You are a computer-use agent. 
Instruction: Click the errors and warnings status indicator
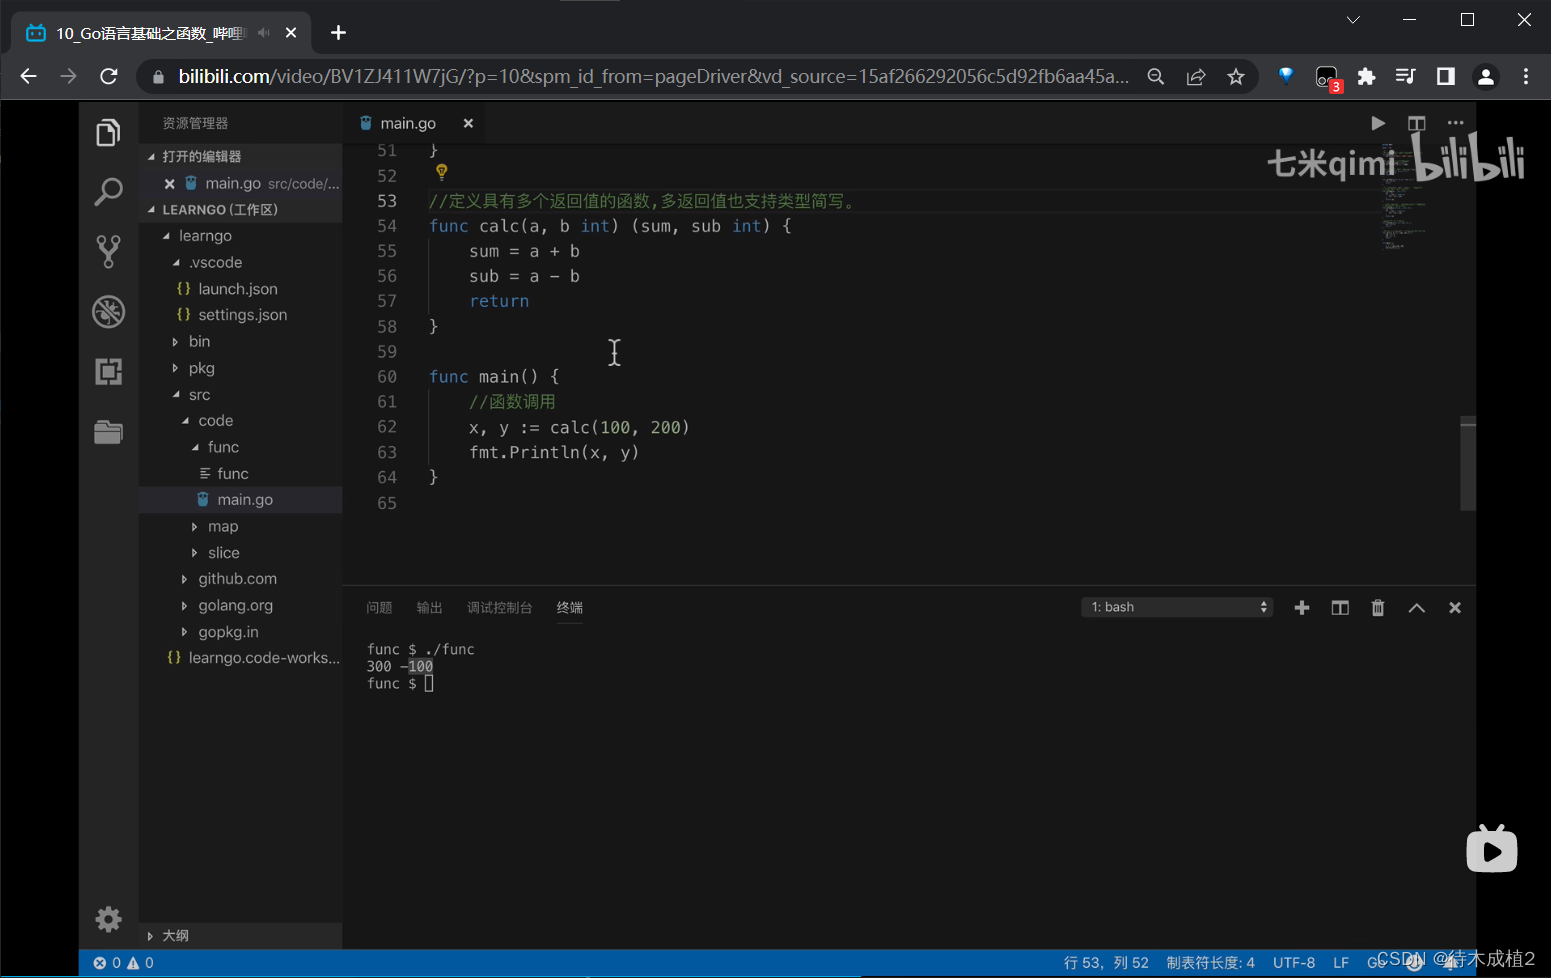tap(124, 962)
